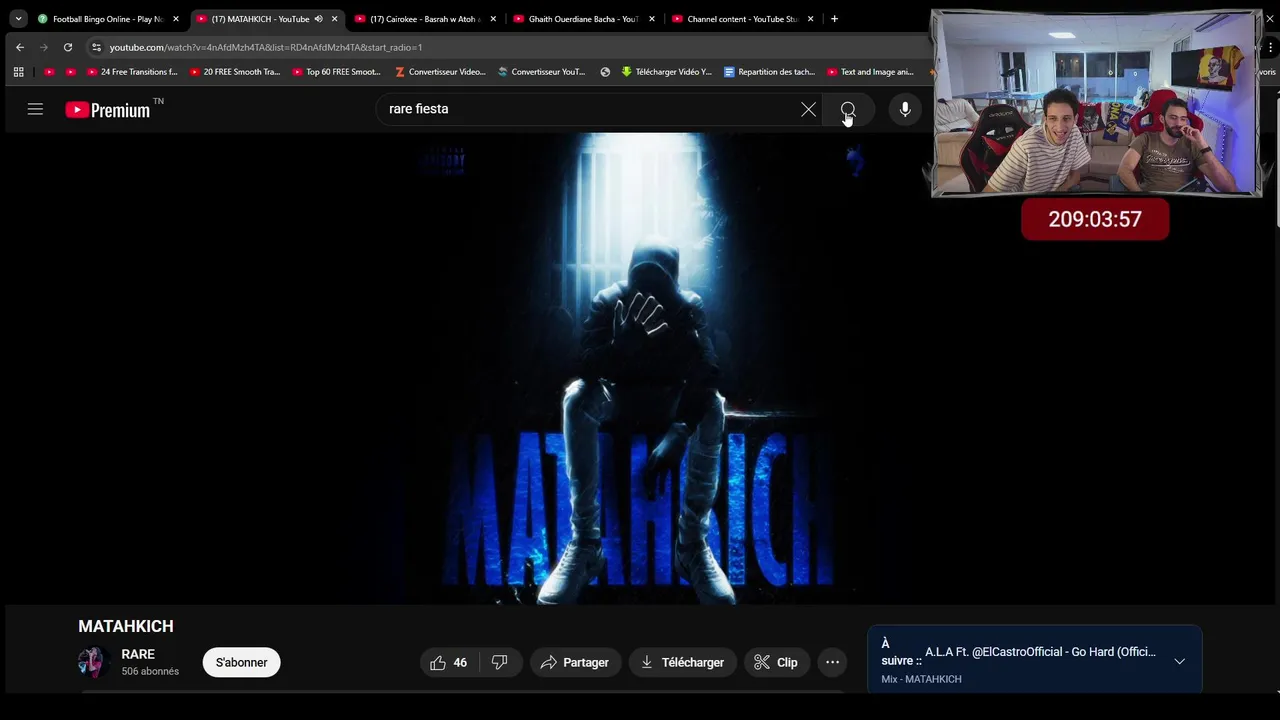Open more actions three-dot menu
Screen dimensions: 1280x720
coord(832,662)
